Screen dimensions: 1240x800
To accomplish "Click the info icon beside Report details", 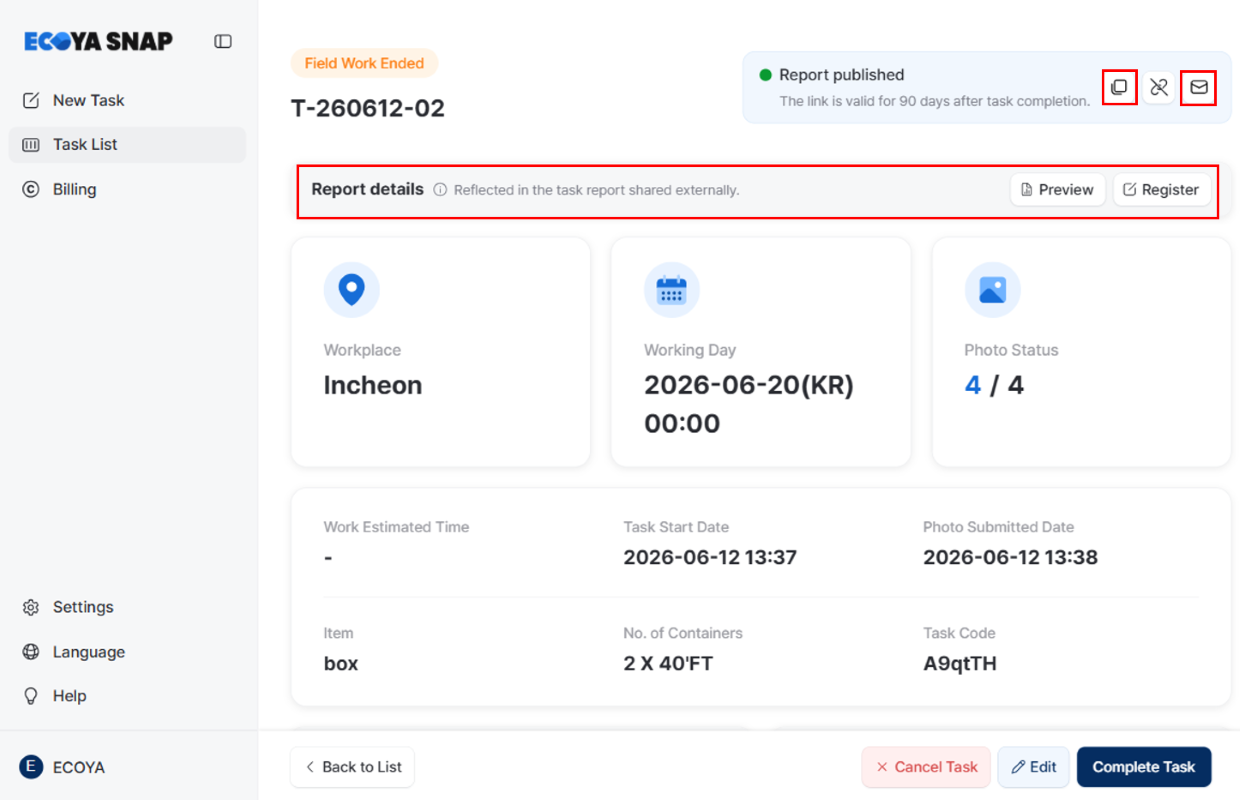I will coord(440,190).
